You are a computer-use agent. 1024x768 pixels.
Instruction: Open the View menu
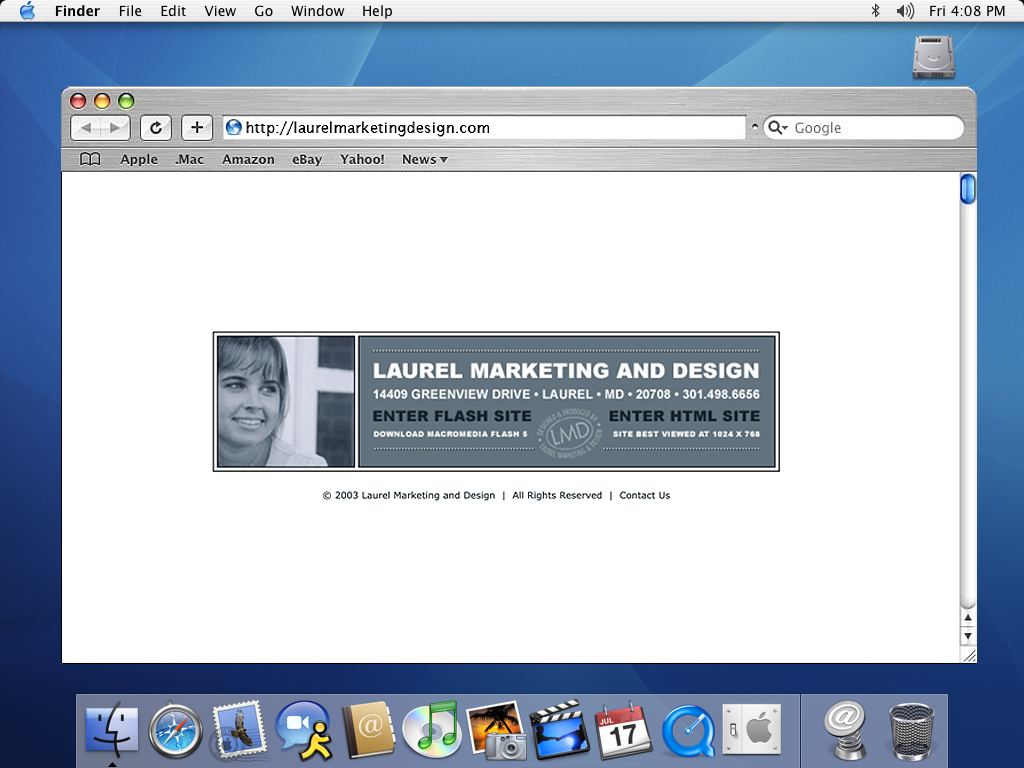[x=220, y=11]
